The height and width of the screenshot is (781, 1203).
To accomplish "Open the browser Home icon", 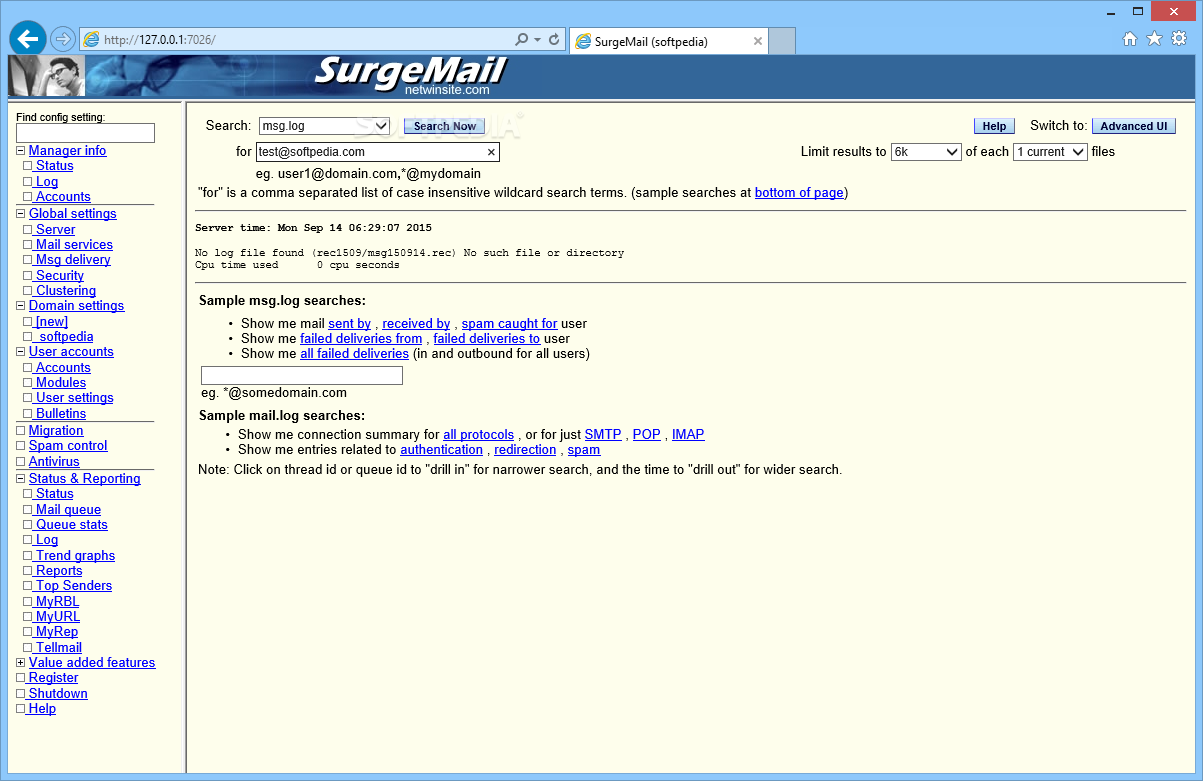I will click(1130, 39).
